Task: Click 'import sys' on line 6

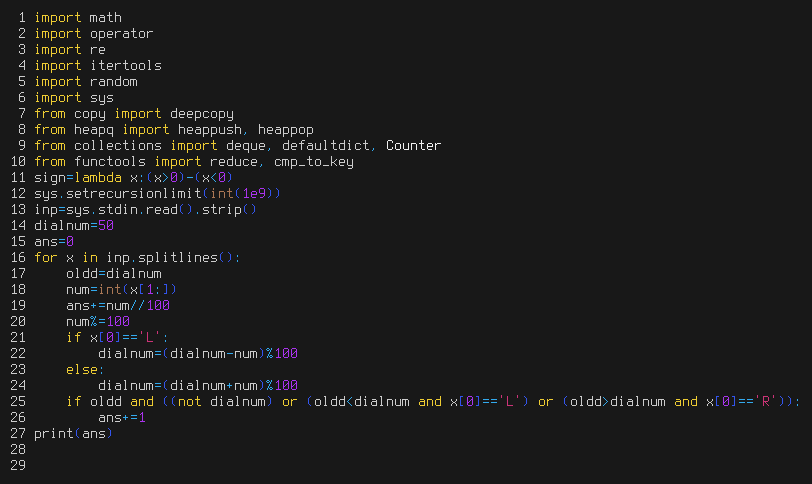Action: click(x=74, y=98)
